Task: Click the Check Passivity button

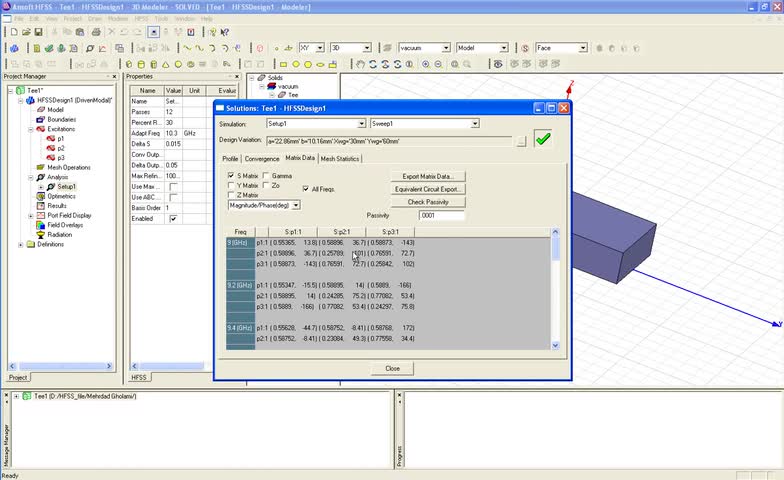Action: tap(428, 202)
